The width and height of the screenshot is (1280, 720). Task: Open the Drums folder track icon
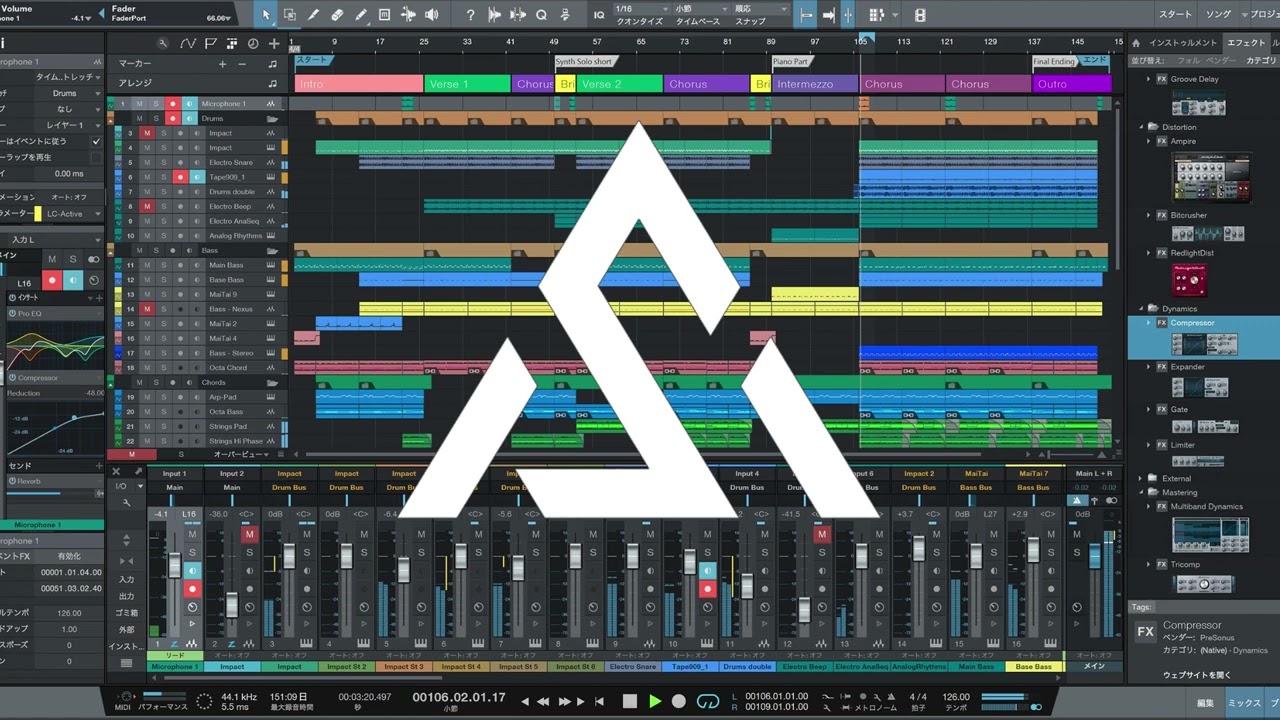pyautogui.click(x=272, y=118)
